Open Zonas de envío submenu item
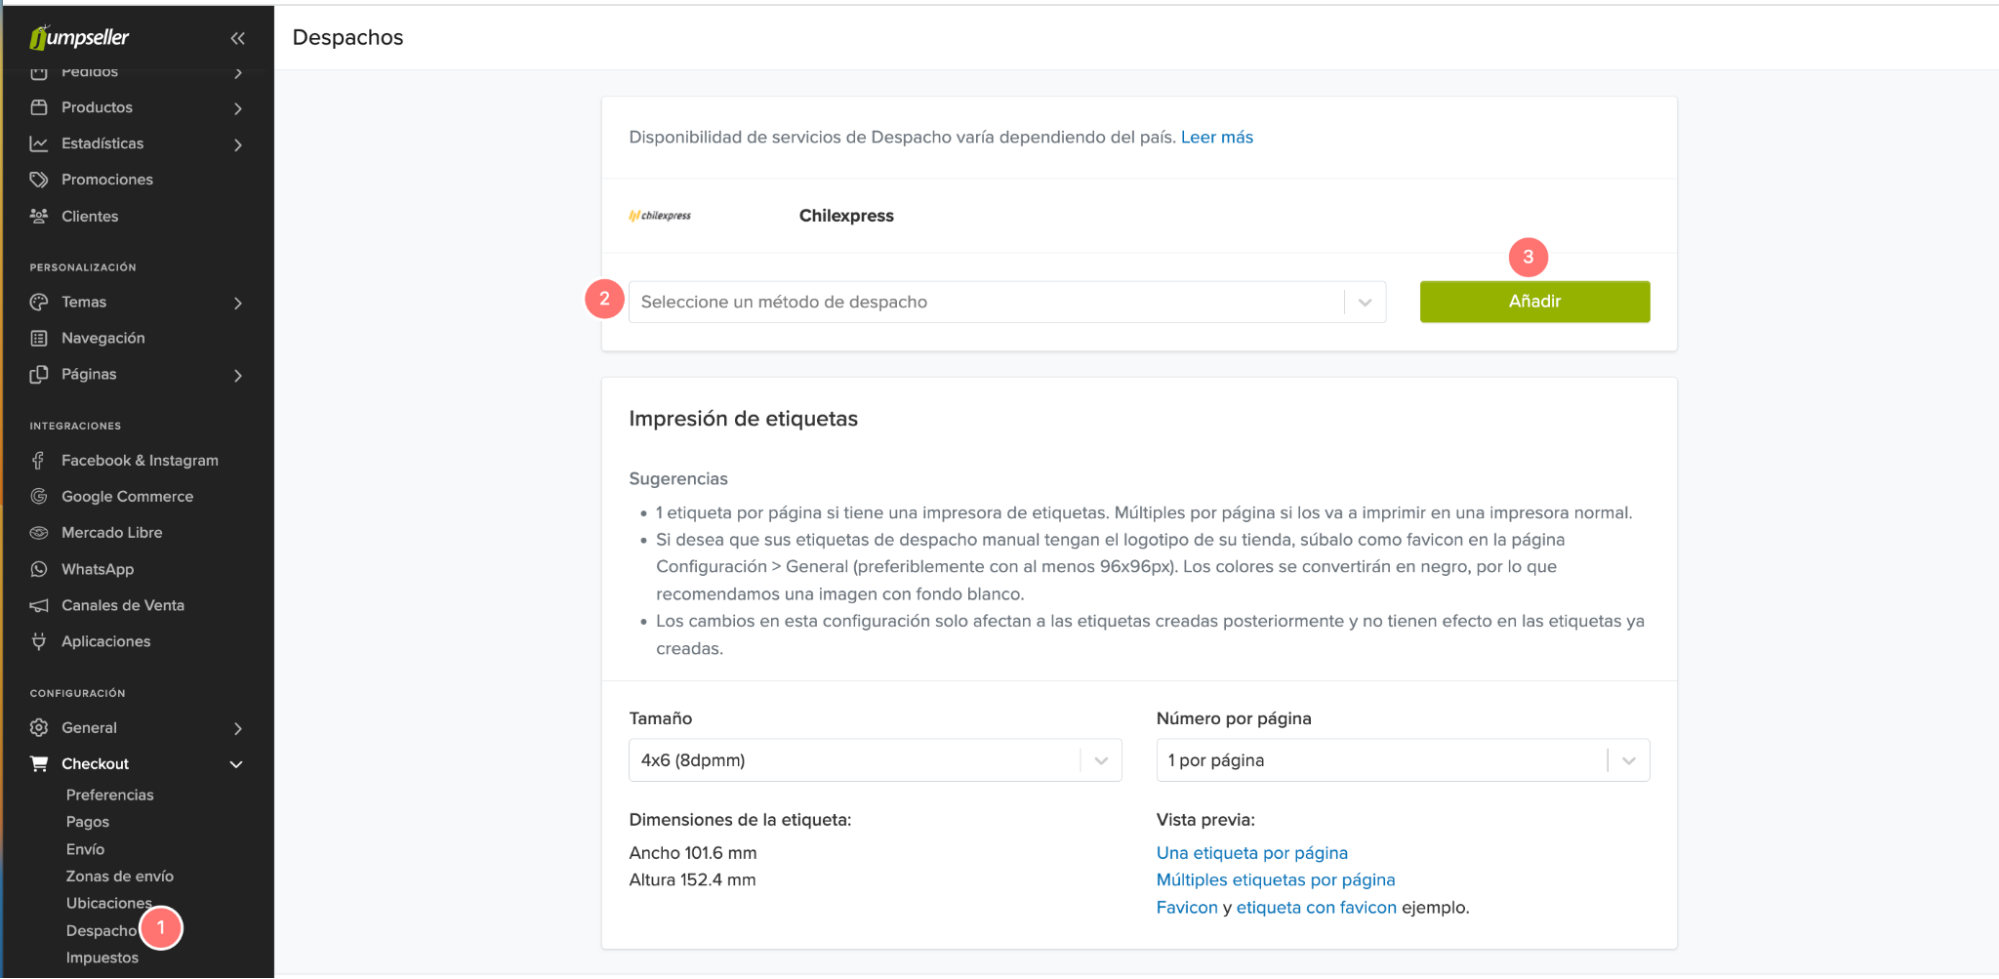This screenshot has width=1999, height=979. point(120,876)
